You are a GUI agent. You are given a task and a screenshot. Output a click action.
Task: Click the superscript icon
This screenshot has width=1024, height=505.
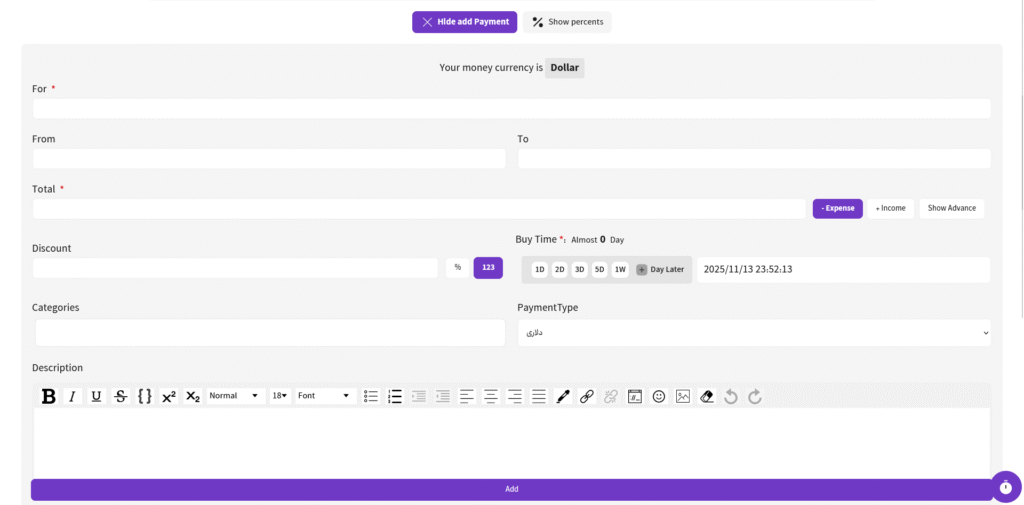pyautogui.click(x=169, y=396)
